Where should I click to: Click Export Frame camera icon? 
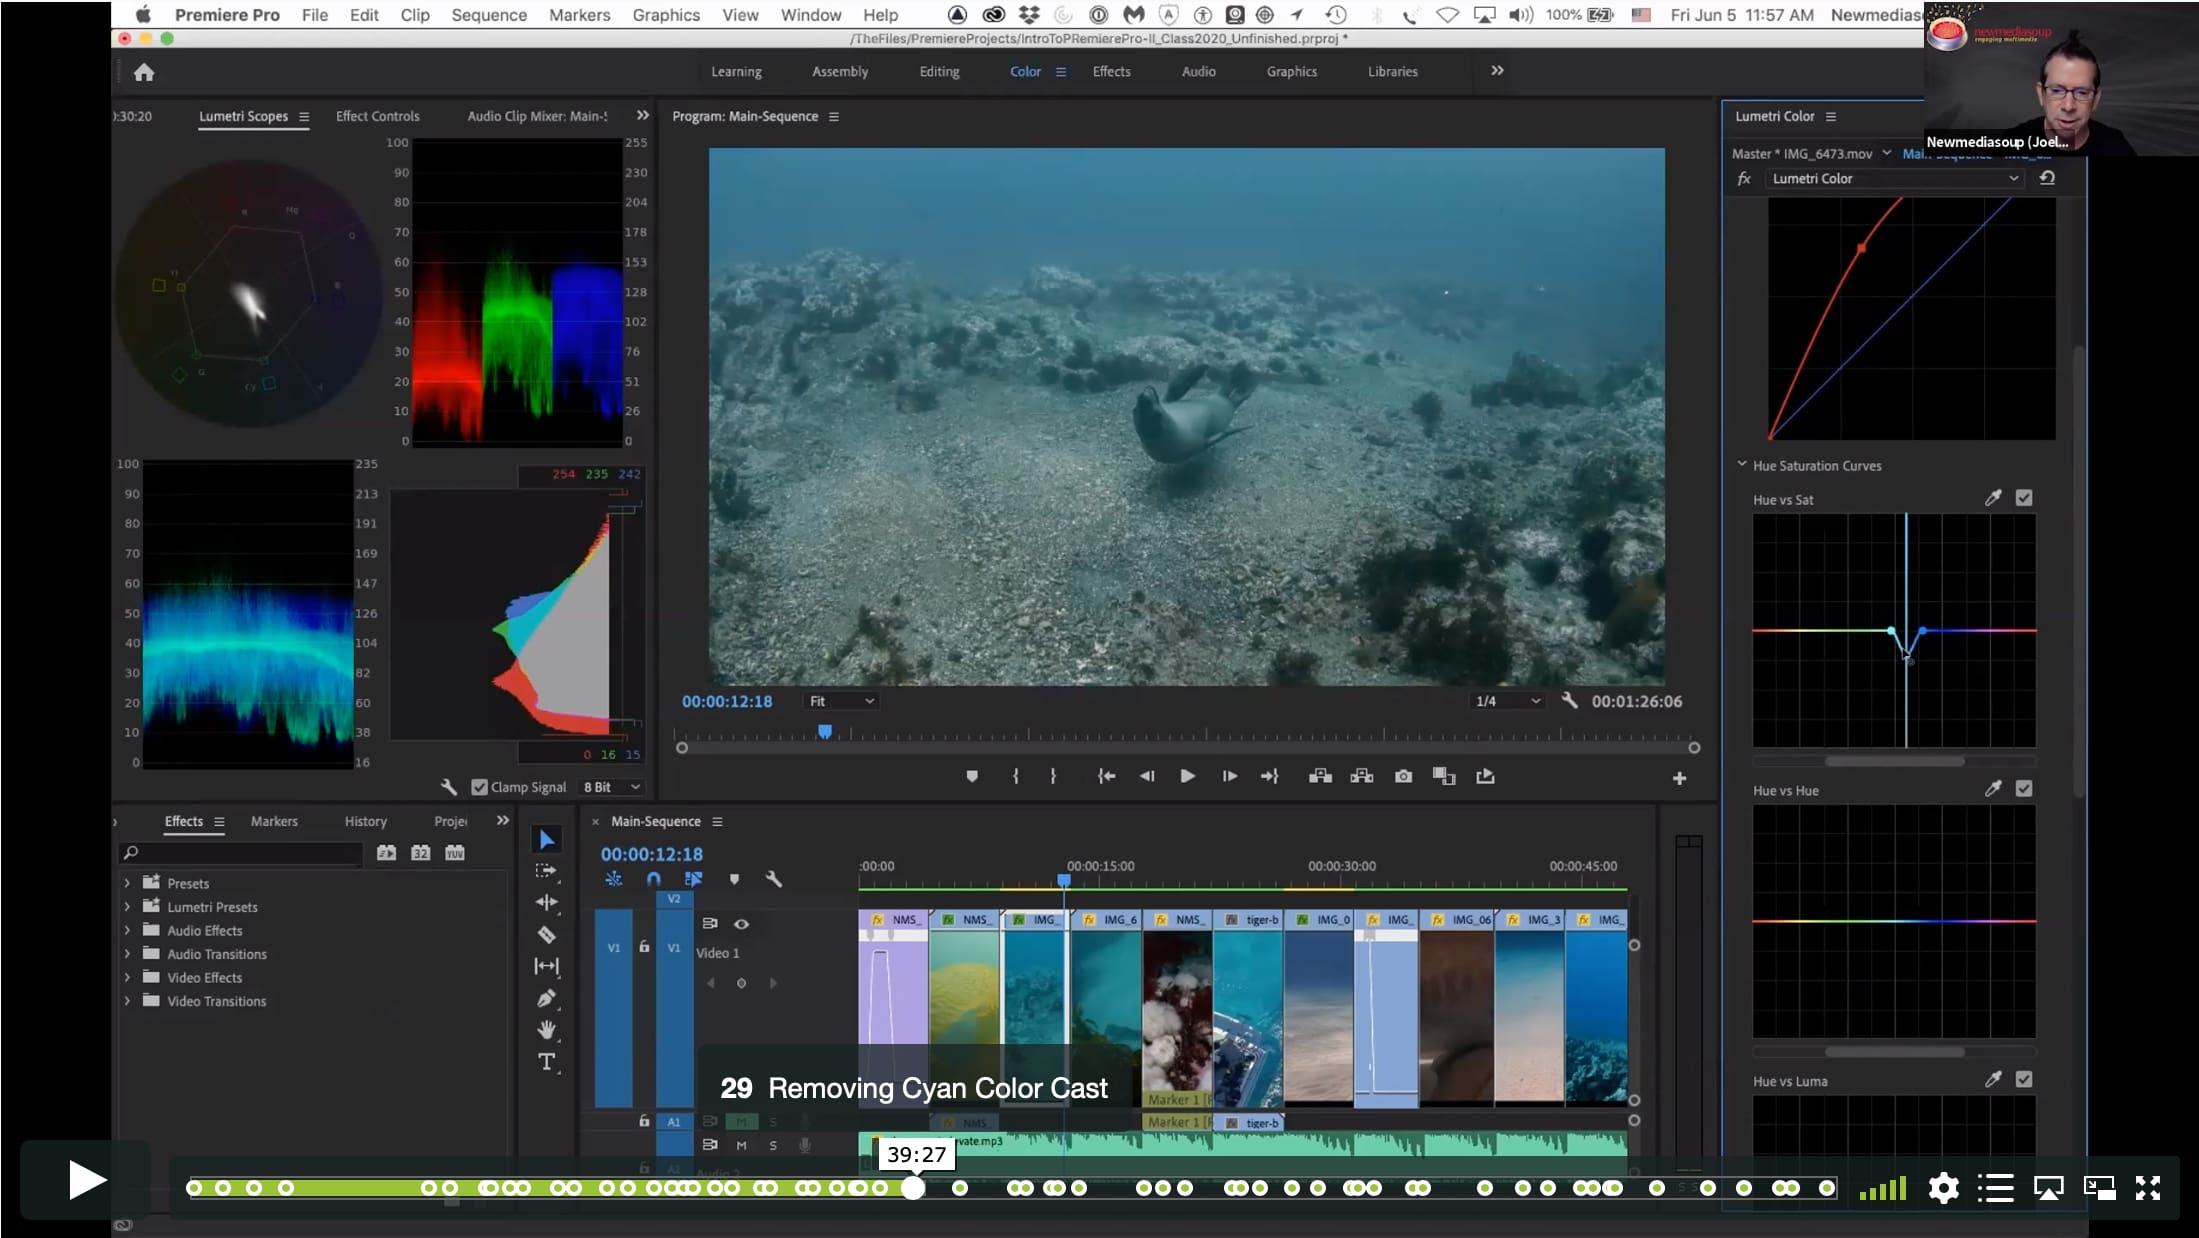point(1403,776)
